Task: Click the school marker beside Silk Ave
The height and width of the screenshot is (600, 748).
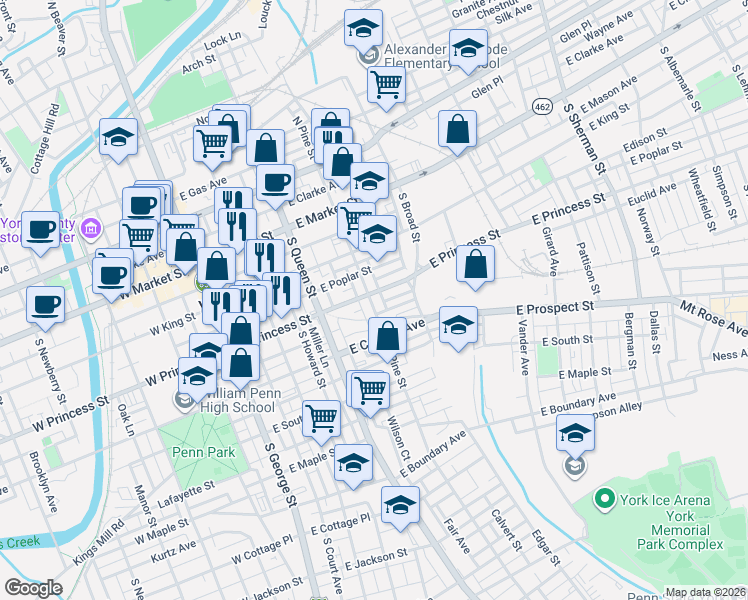Action: (x=468, y=51)
